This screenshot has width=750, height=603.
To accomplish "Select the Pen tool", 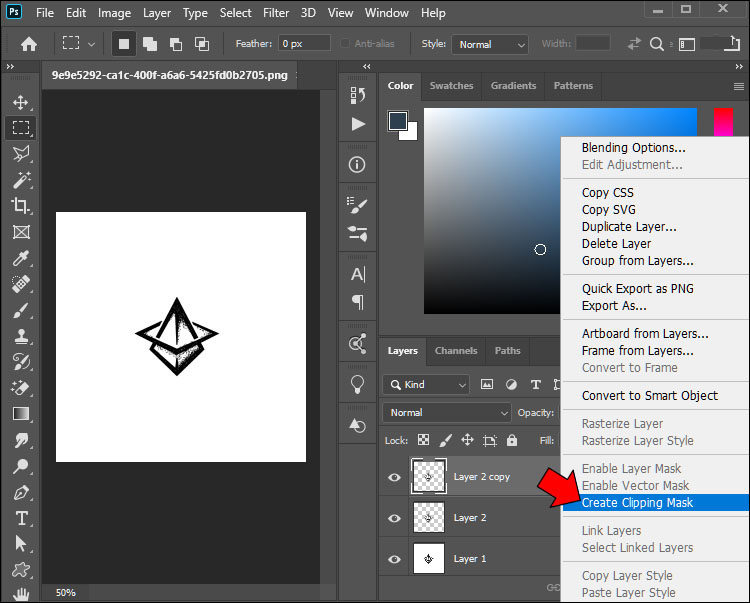I will coord(21,493).
